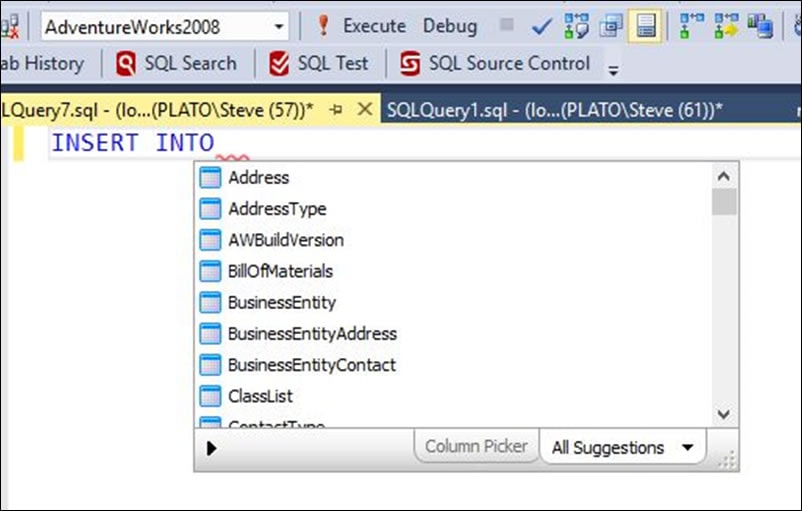Toggle the highlighted IntelliSense Enabled icon
The width and height of the screenshot is (802, 511).
tap(645, 26)
